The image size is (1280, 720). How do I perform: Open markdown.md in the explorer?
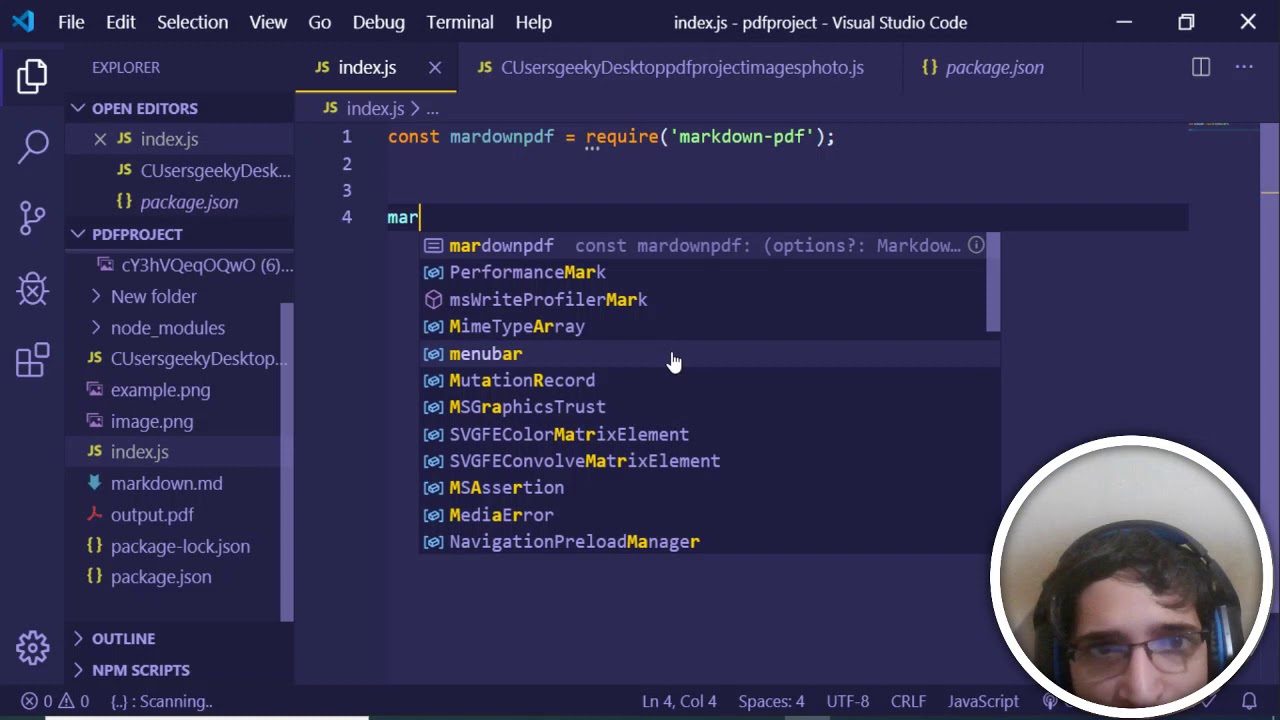166,483
